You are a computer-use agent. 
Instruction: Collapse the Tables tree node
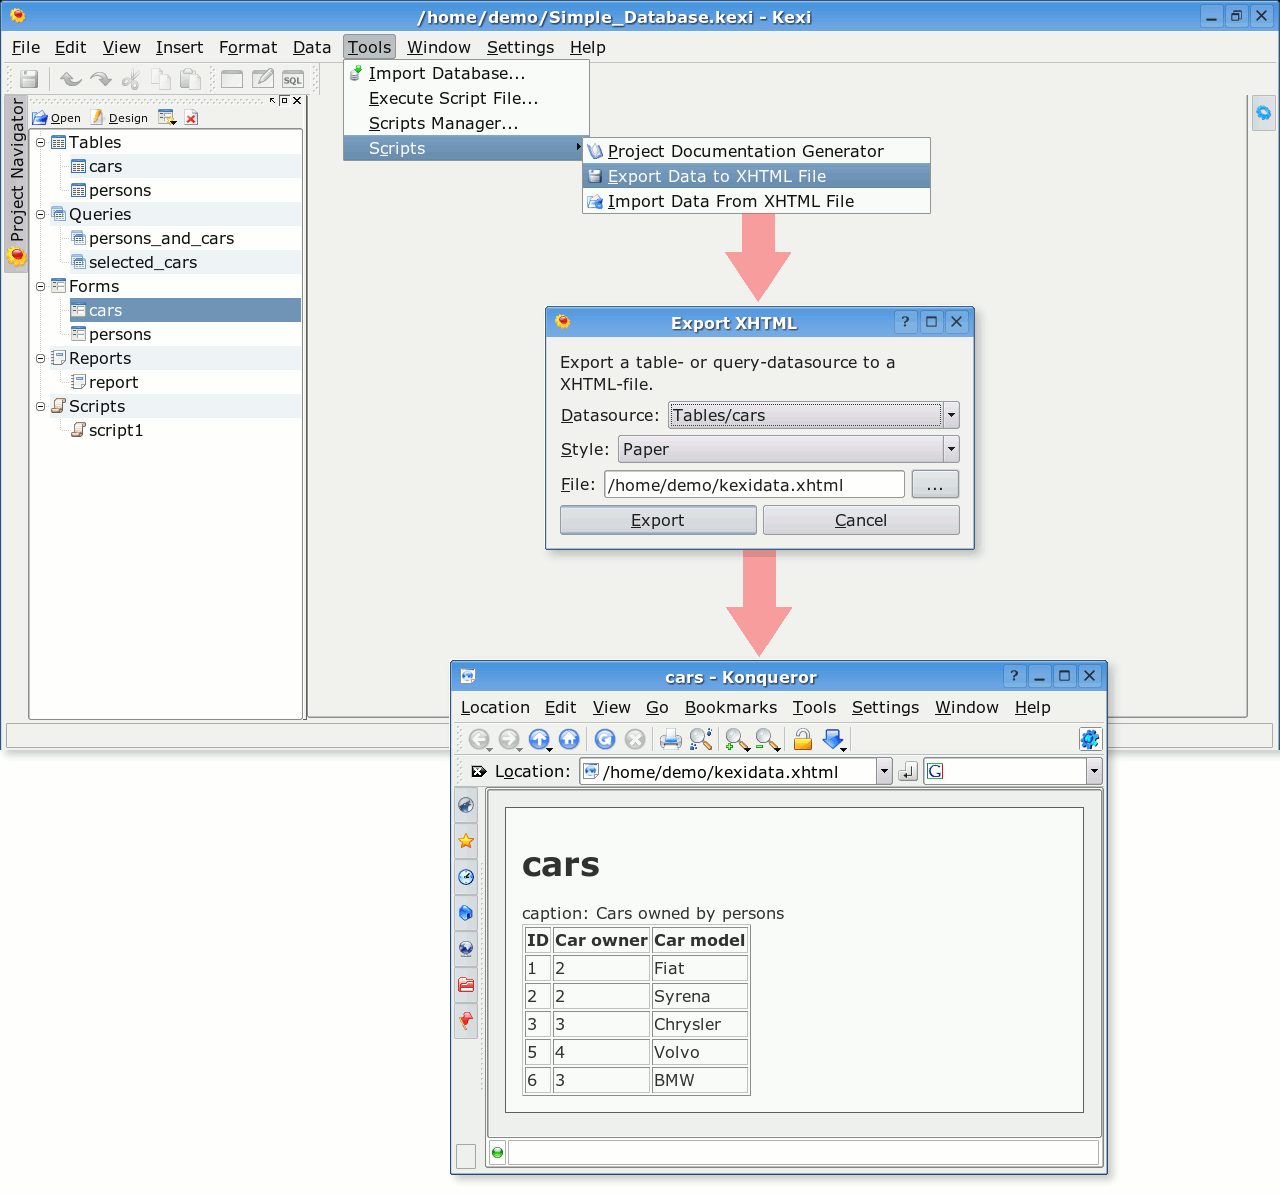tap(41, 143)
